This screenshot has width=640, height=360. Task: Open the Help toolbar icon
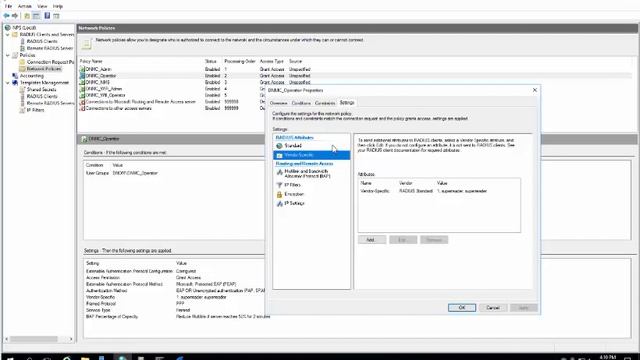[x=47, y=16]
